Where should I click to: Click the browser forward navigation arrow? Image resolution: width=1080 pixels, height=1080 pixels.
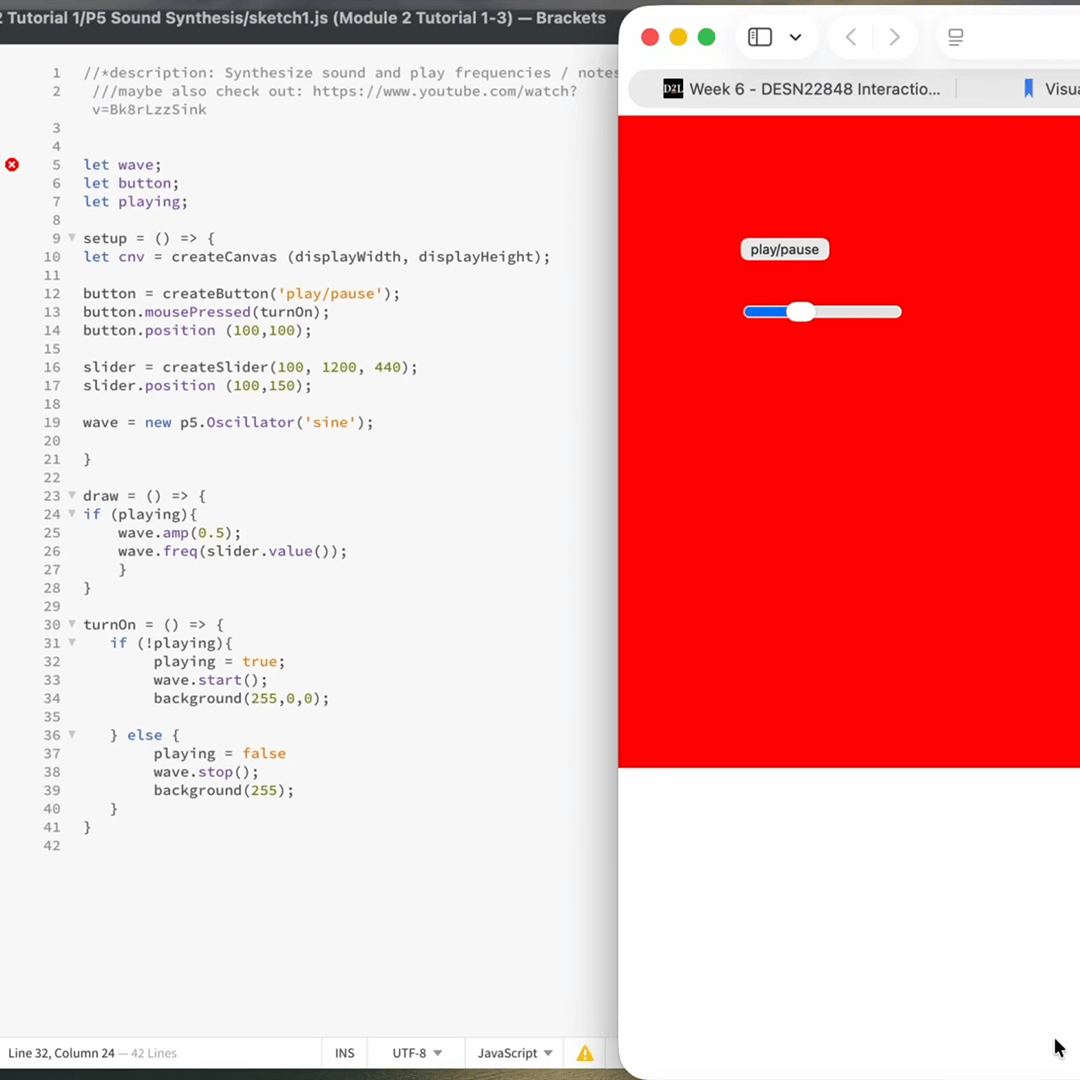coord(894,37)
